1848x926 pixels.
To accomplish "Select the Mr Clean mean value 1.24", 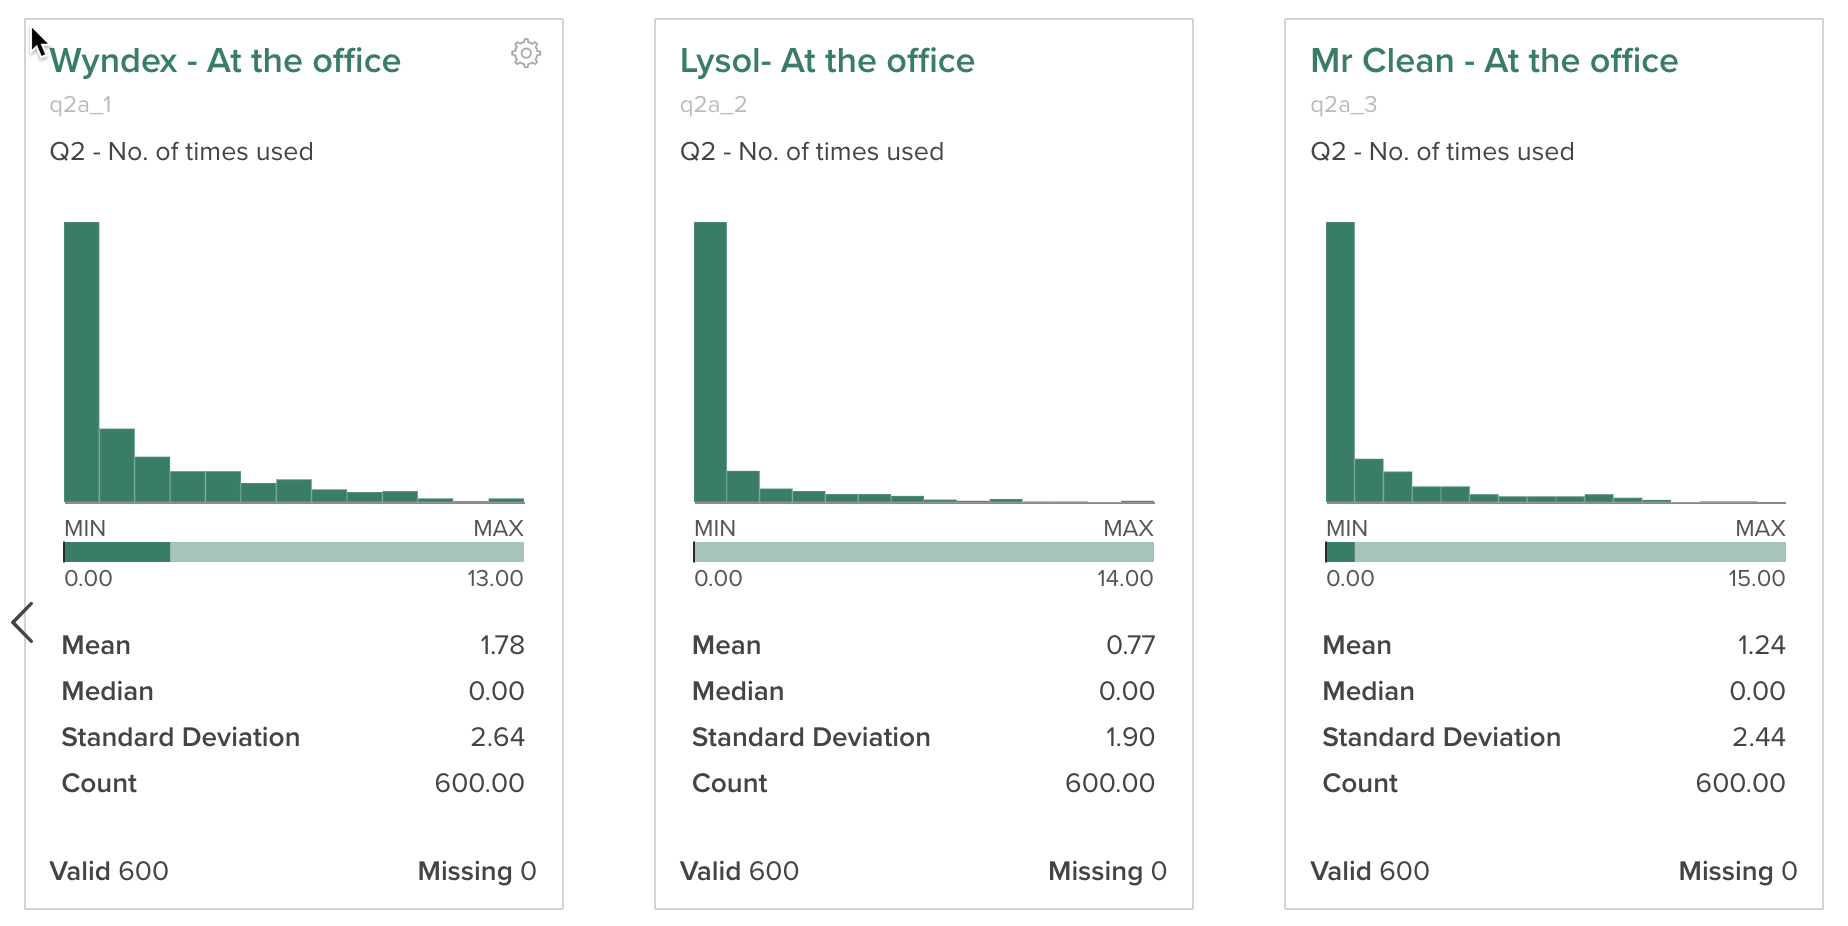I will pos(1762,645).
